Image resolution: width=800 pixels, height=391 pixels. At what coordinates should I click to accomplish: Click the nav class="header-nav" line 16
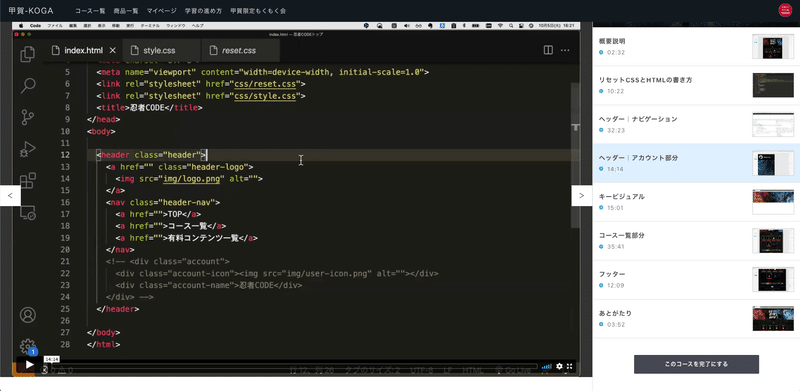(x=163, y=202)
